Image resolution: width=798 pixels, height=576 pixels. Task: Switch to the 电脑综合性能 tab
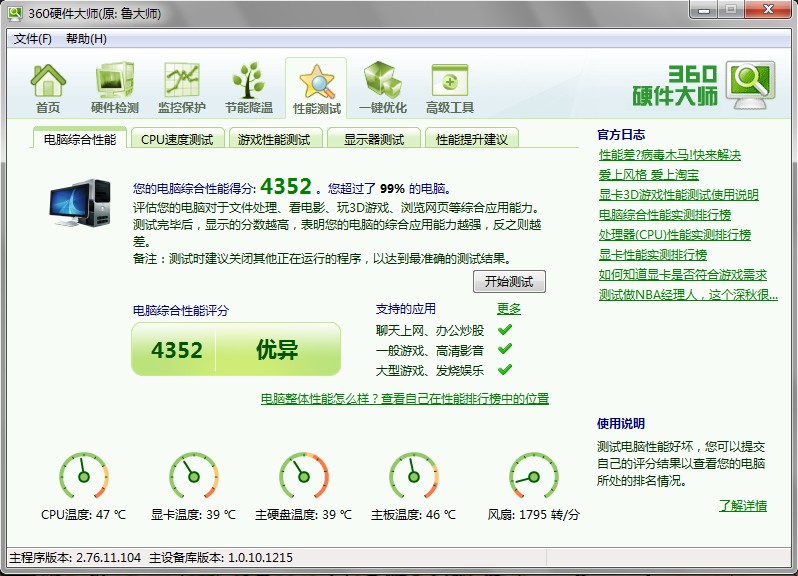pos(80,139)
